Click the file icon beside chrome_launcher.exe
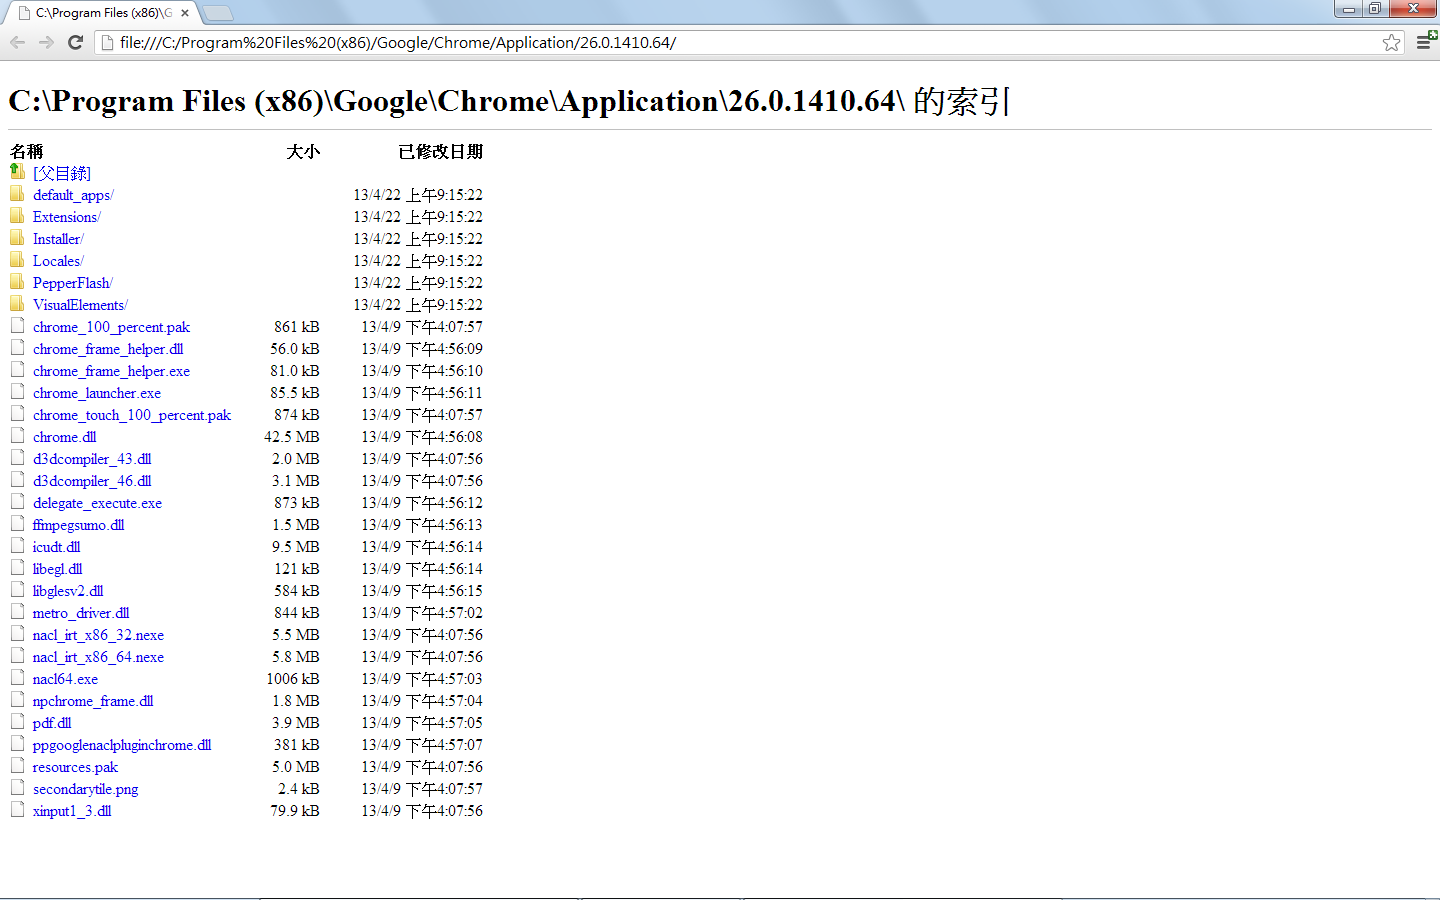 click(x=17, y=392)
